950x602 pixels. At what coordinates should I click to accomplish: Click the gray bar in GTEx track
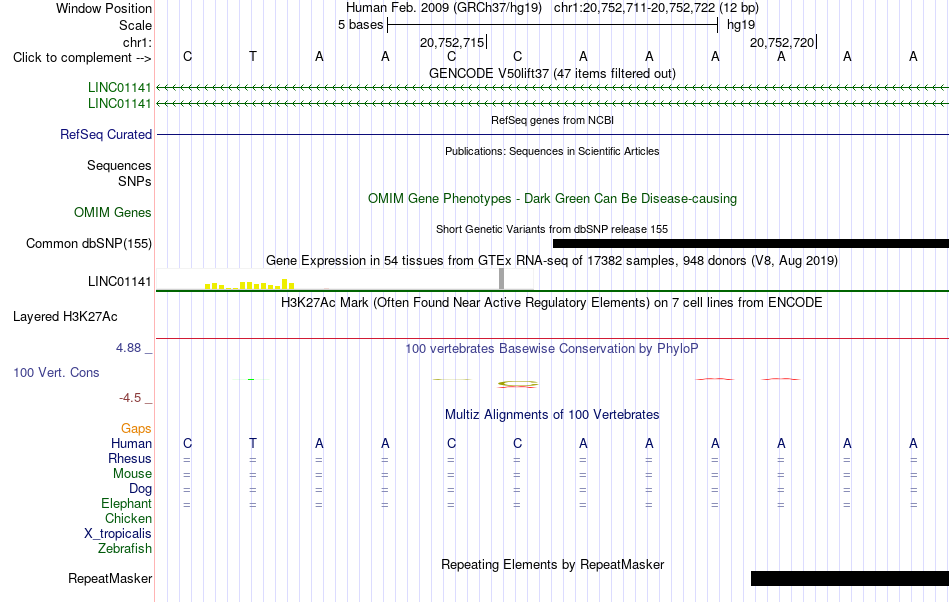click(x=501, y=279)
